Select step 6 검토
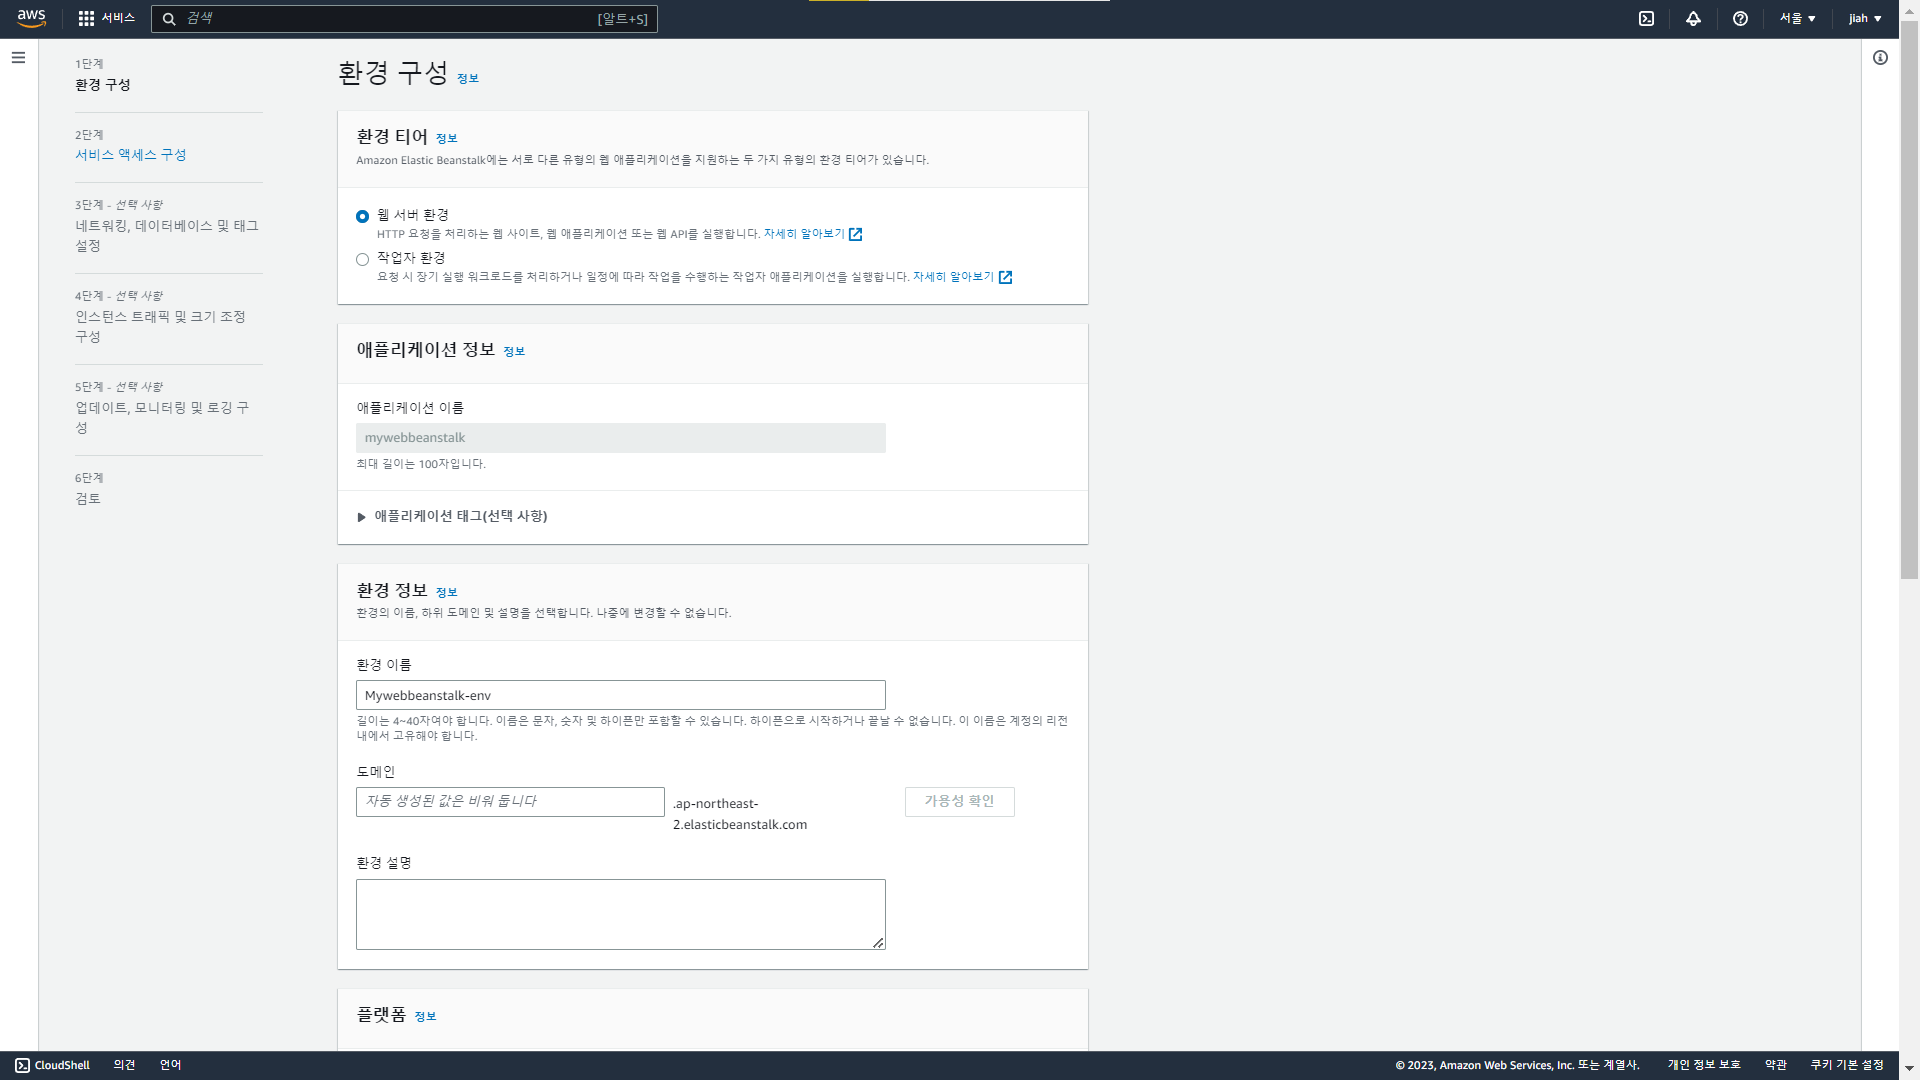 88,499
